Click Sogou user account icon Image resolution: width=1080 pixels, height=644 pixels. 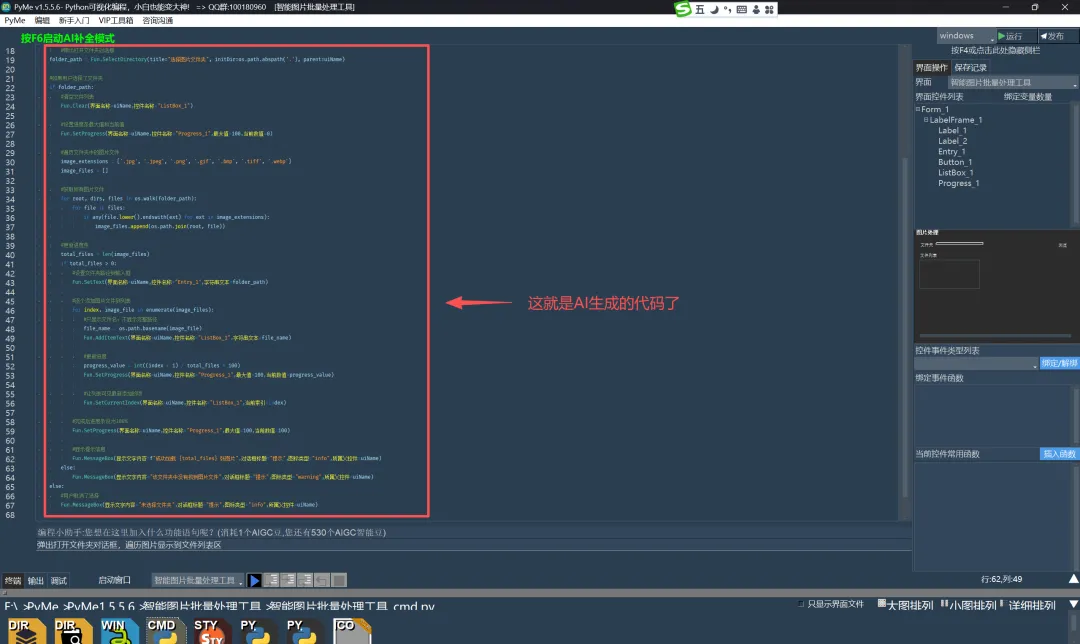click(756, 9)
